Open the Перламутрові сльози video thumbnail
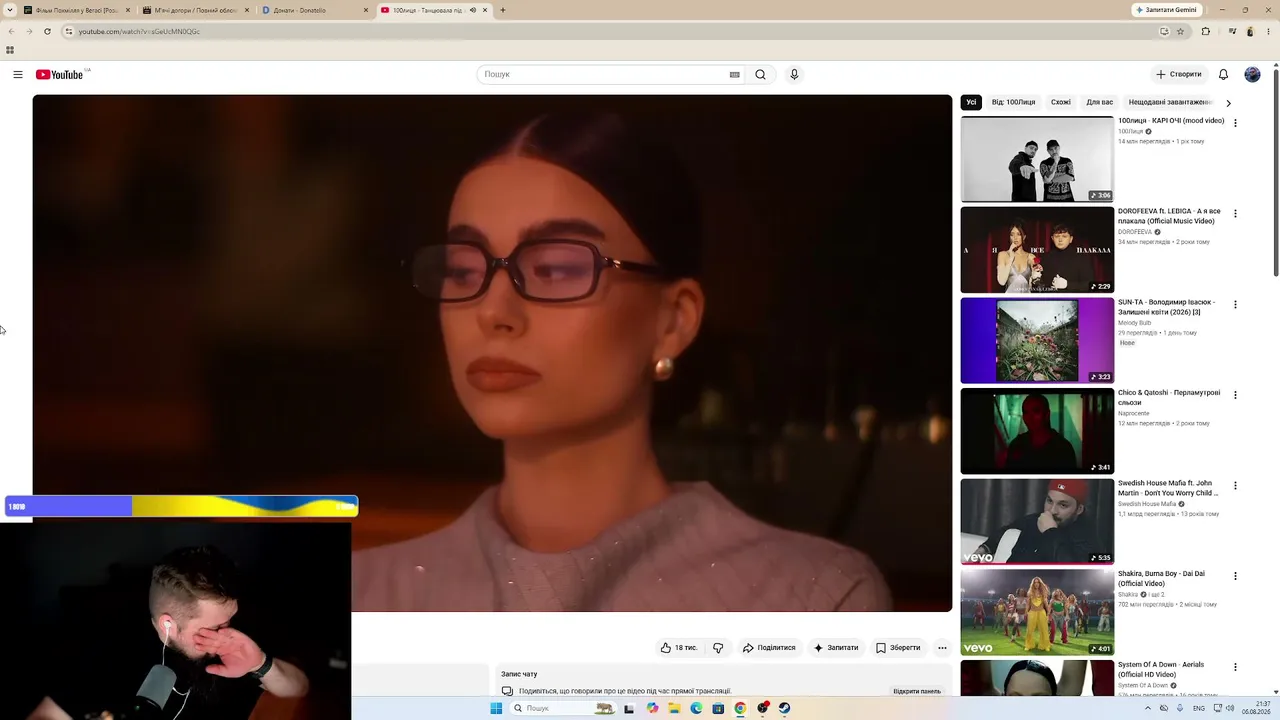This screenshot has height=720, width=1280. [x=1037, y=431]
